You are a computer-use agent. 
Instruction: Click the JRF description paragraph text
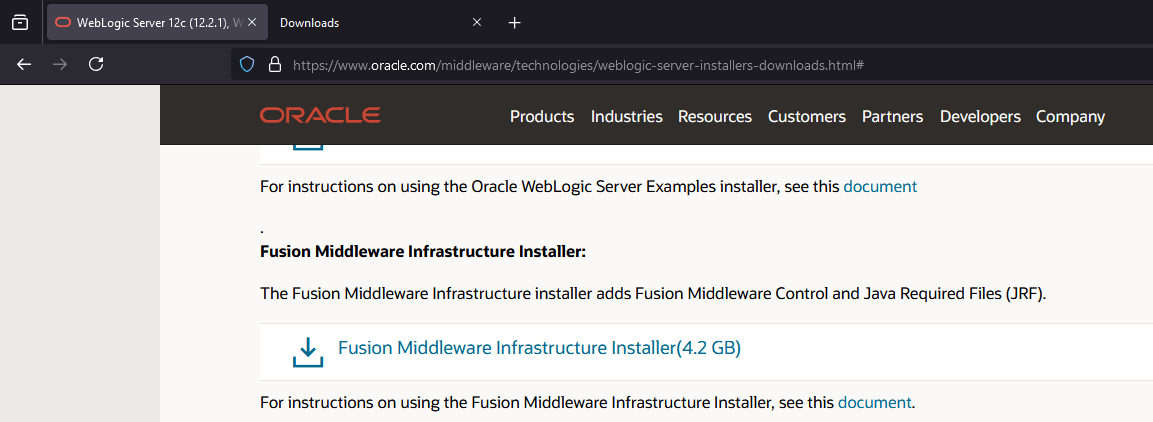point(653,294)
